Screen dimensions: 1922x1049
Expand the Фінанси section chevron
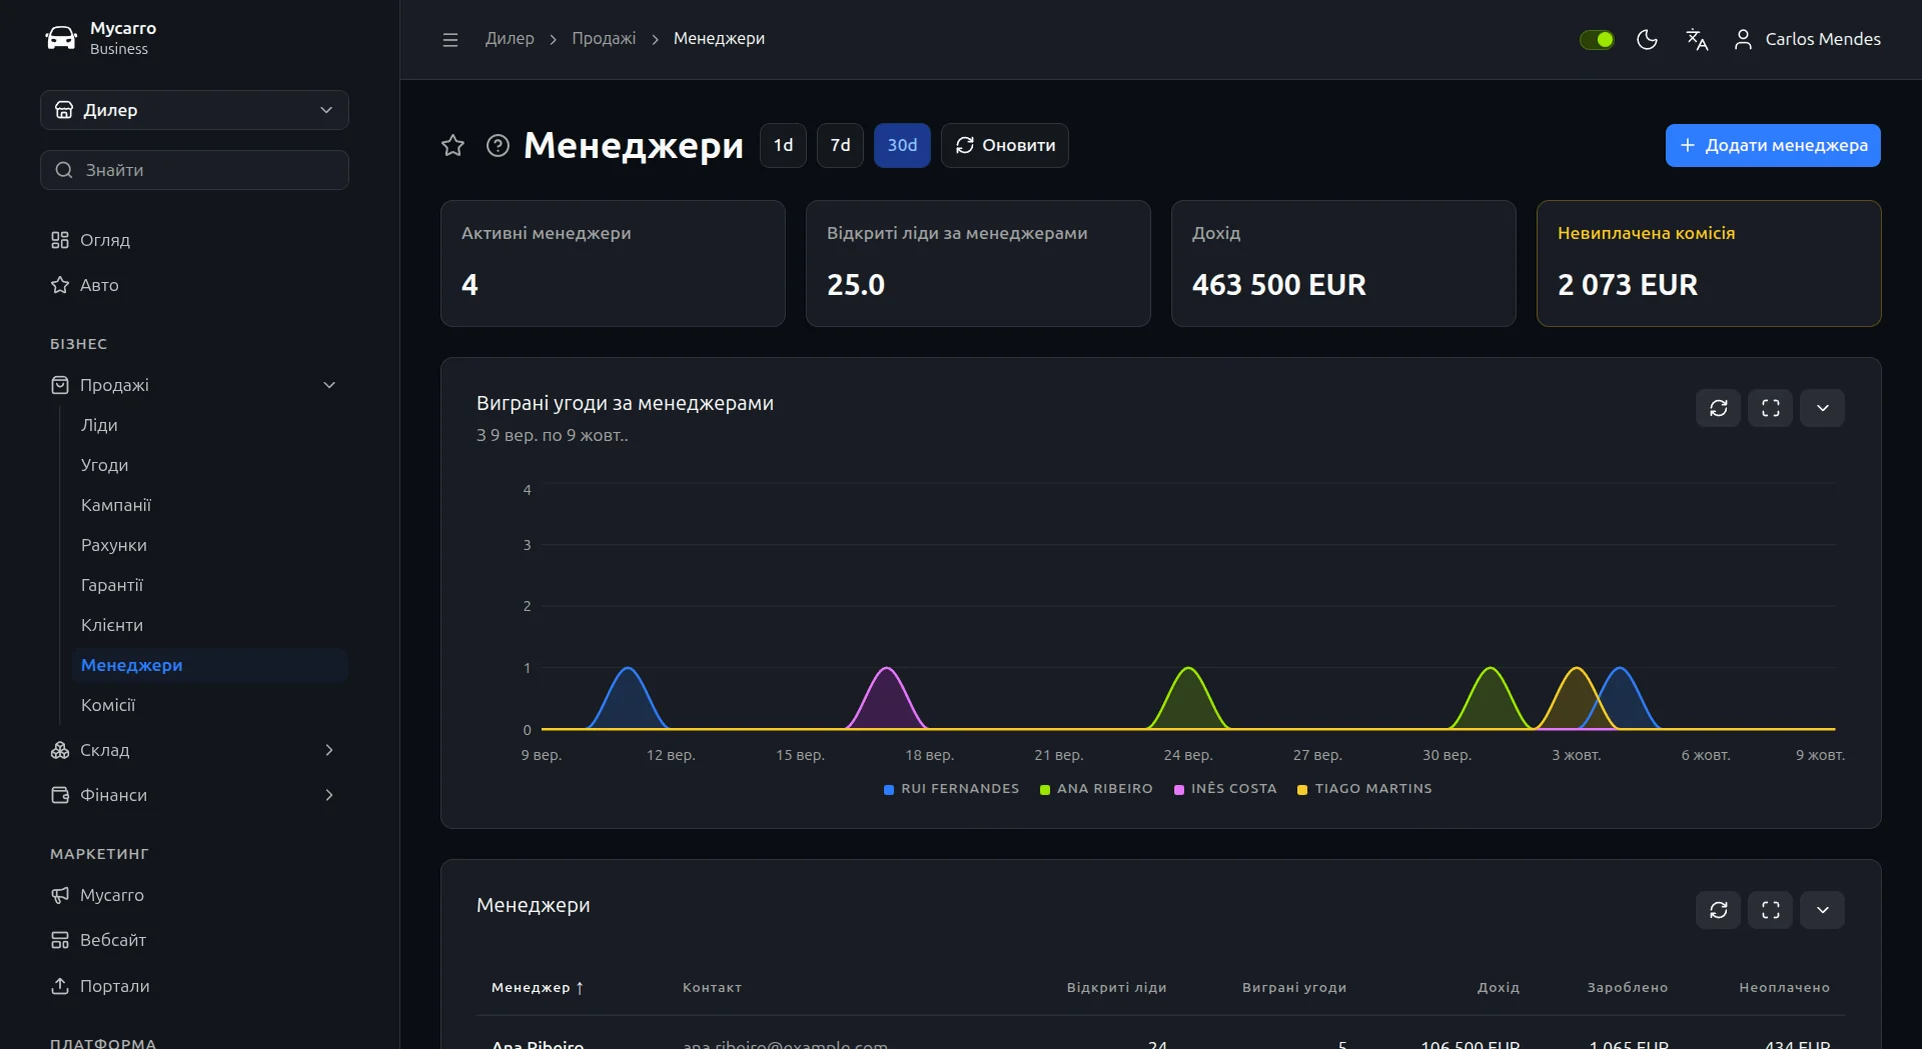pos(329,795)
